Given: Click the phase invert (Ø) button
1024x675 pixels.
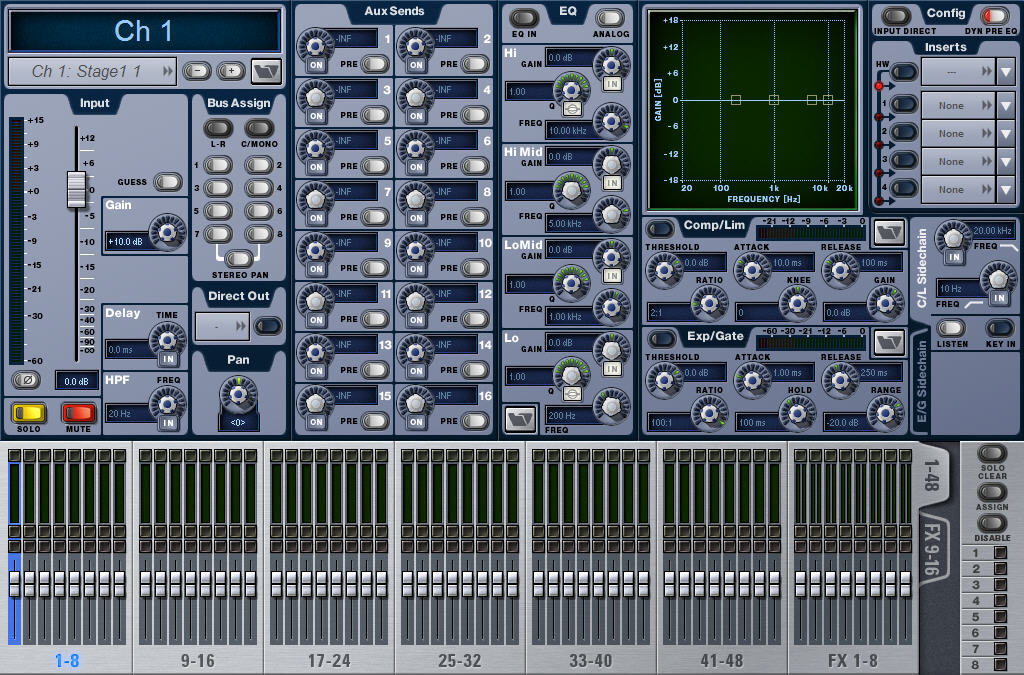Looking at the screenshot, I should point(27,379).
